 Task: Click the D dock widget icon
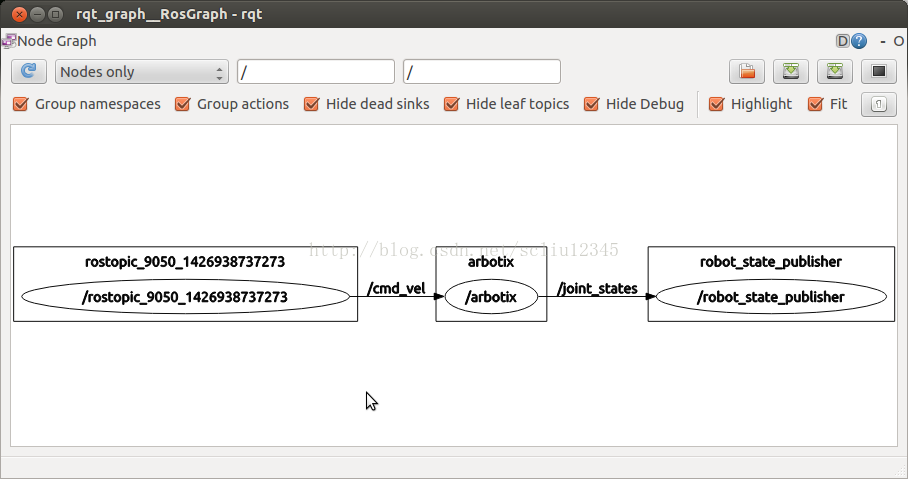click(843, 41)
